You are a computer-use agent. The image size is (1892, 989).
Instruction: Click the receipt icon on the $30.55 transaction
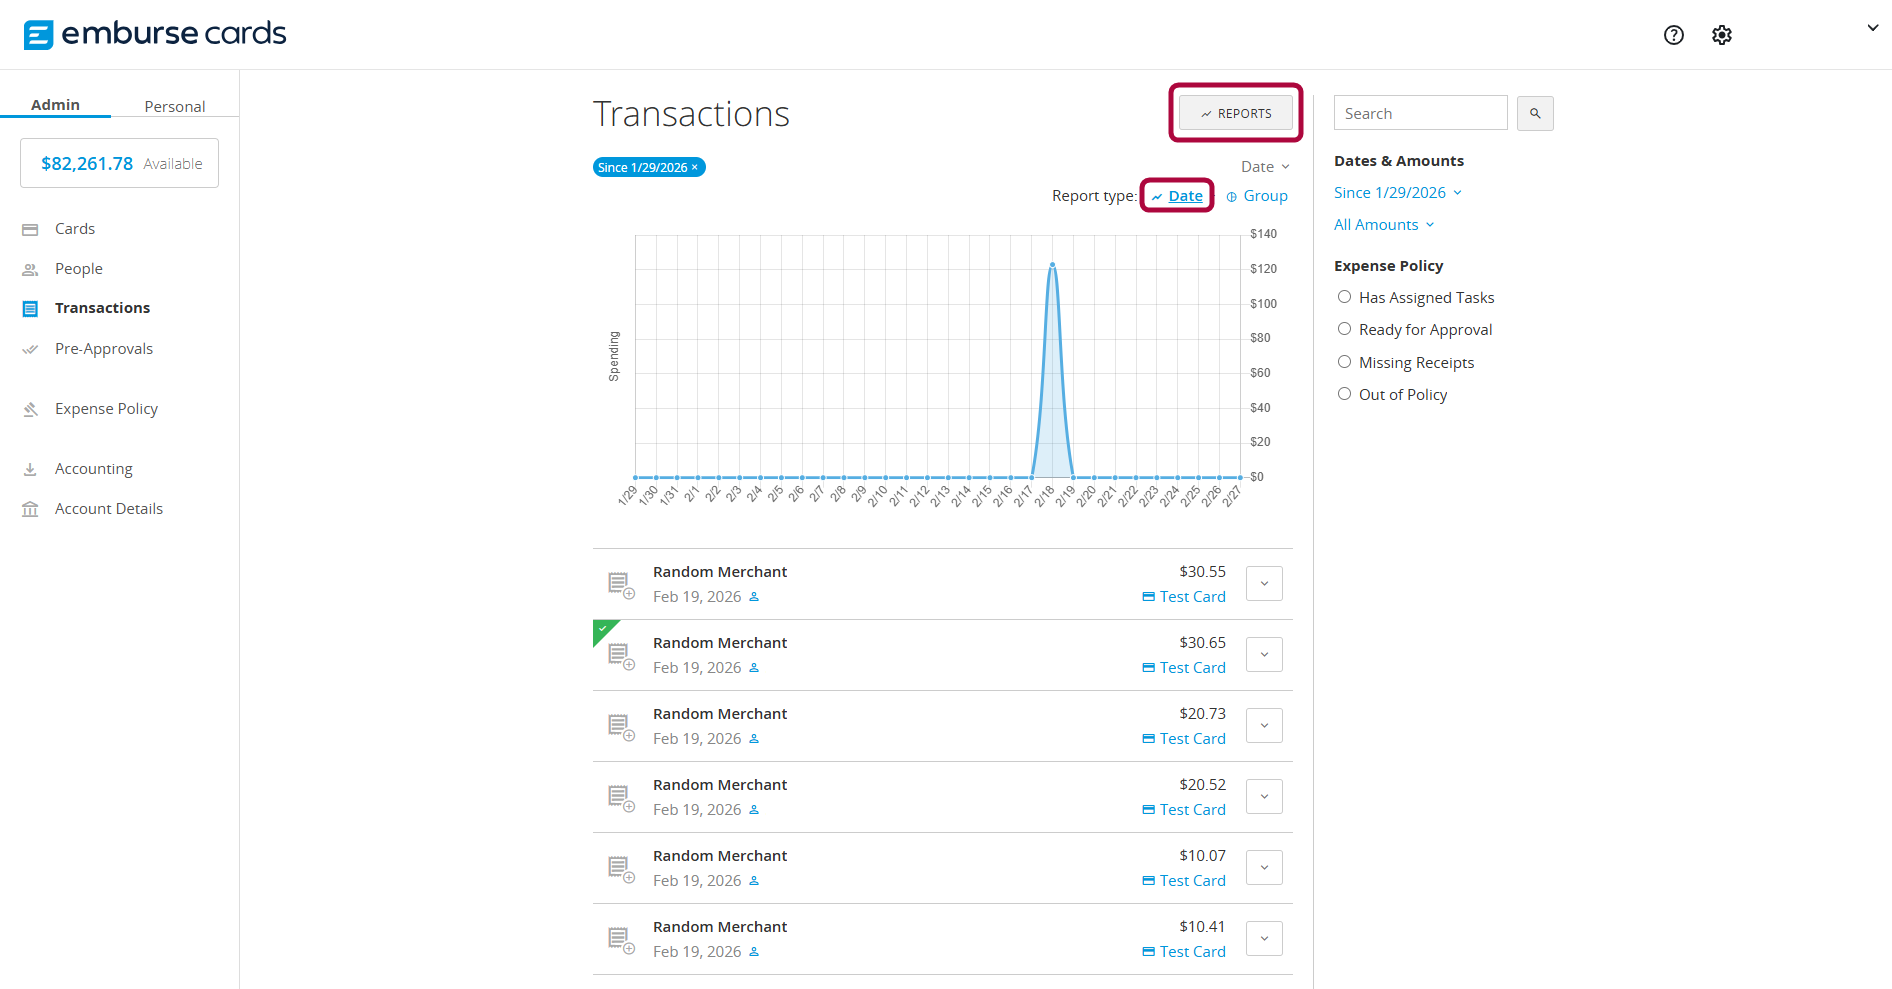tap(620, 585)
